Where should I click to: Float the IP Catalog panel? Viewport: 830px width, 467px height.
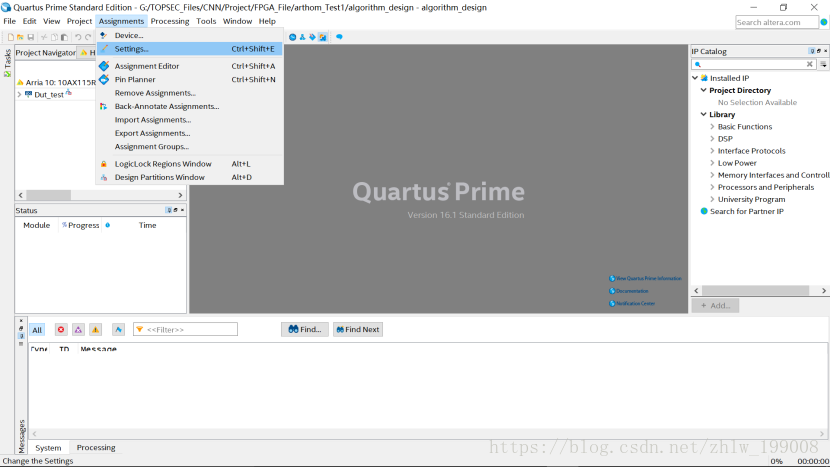[819, 51]
